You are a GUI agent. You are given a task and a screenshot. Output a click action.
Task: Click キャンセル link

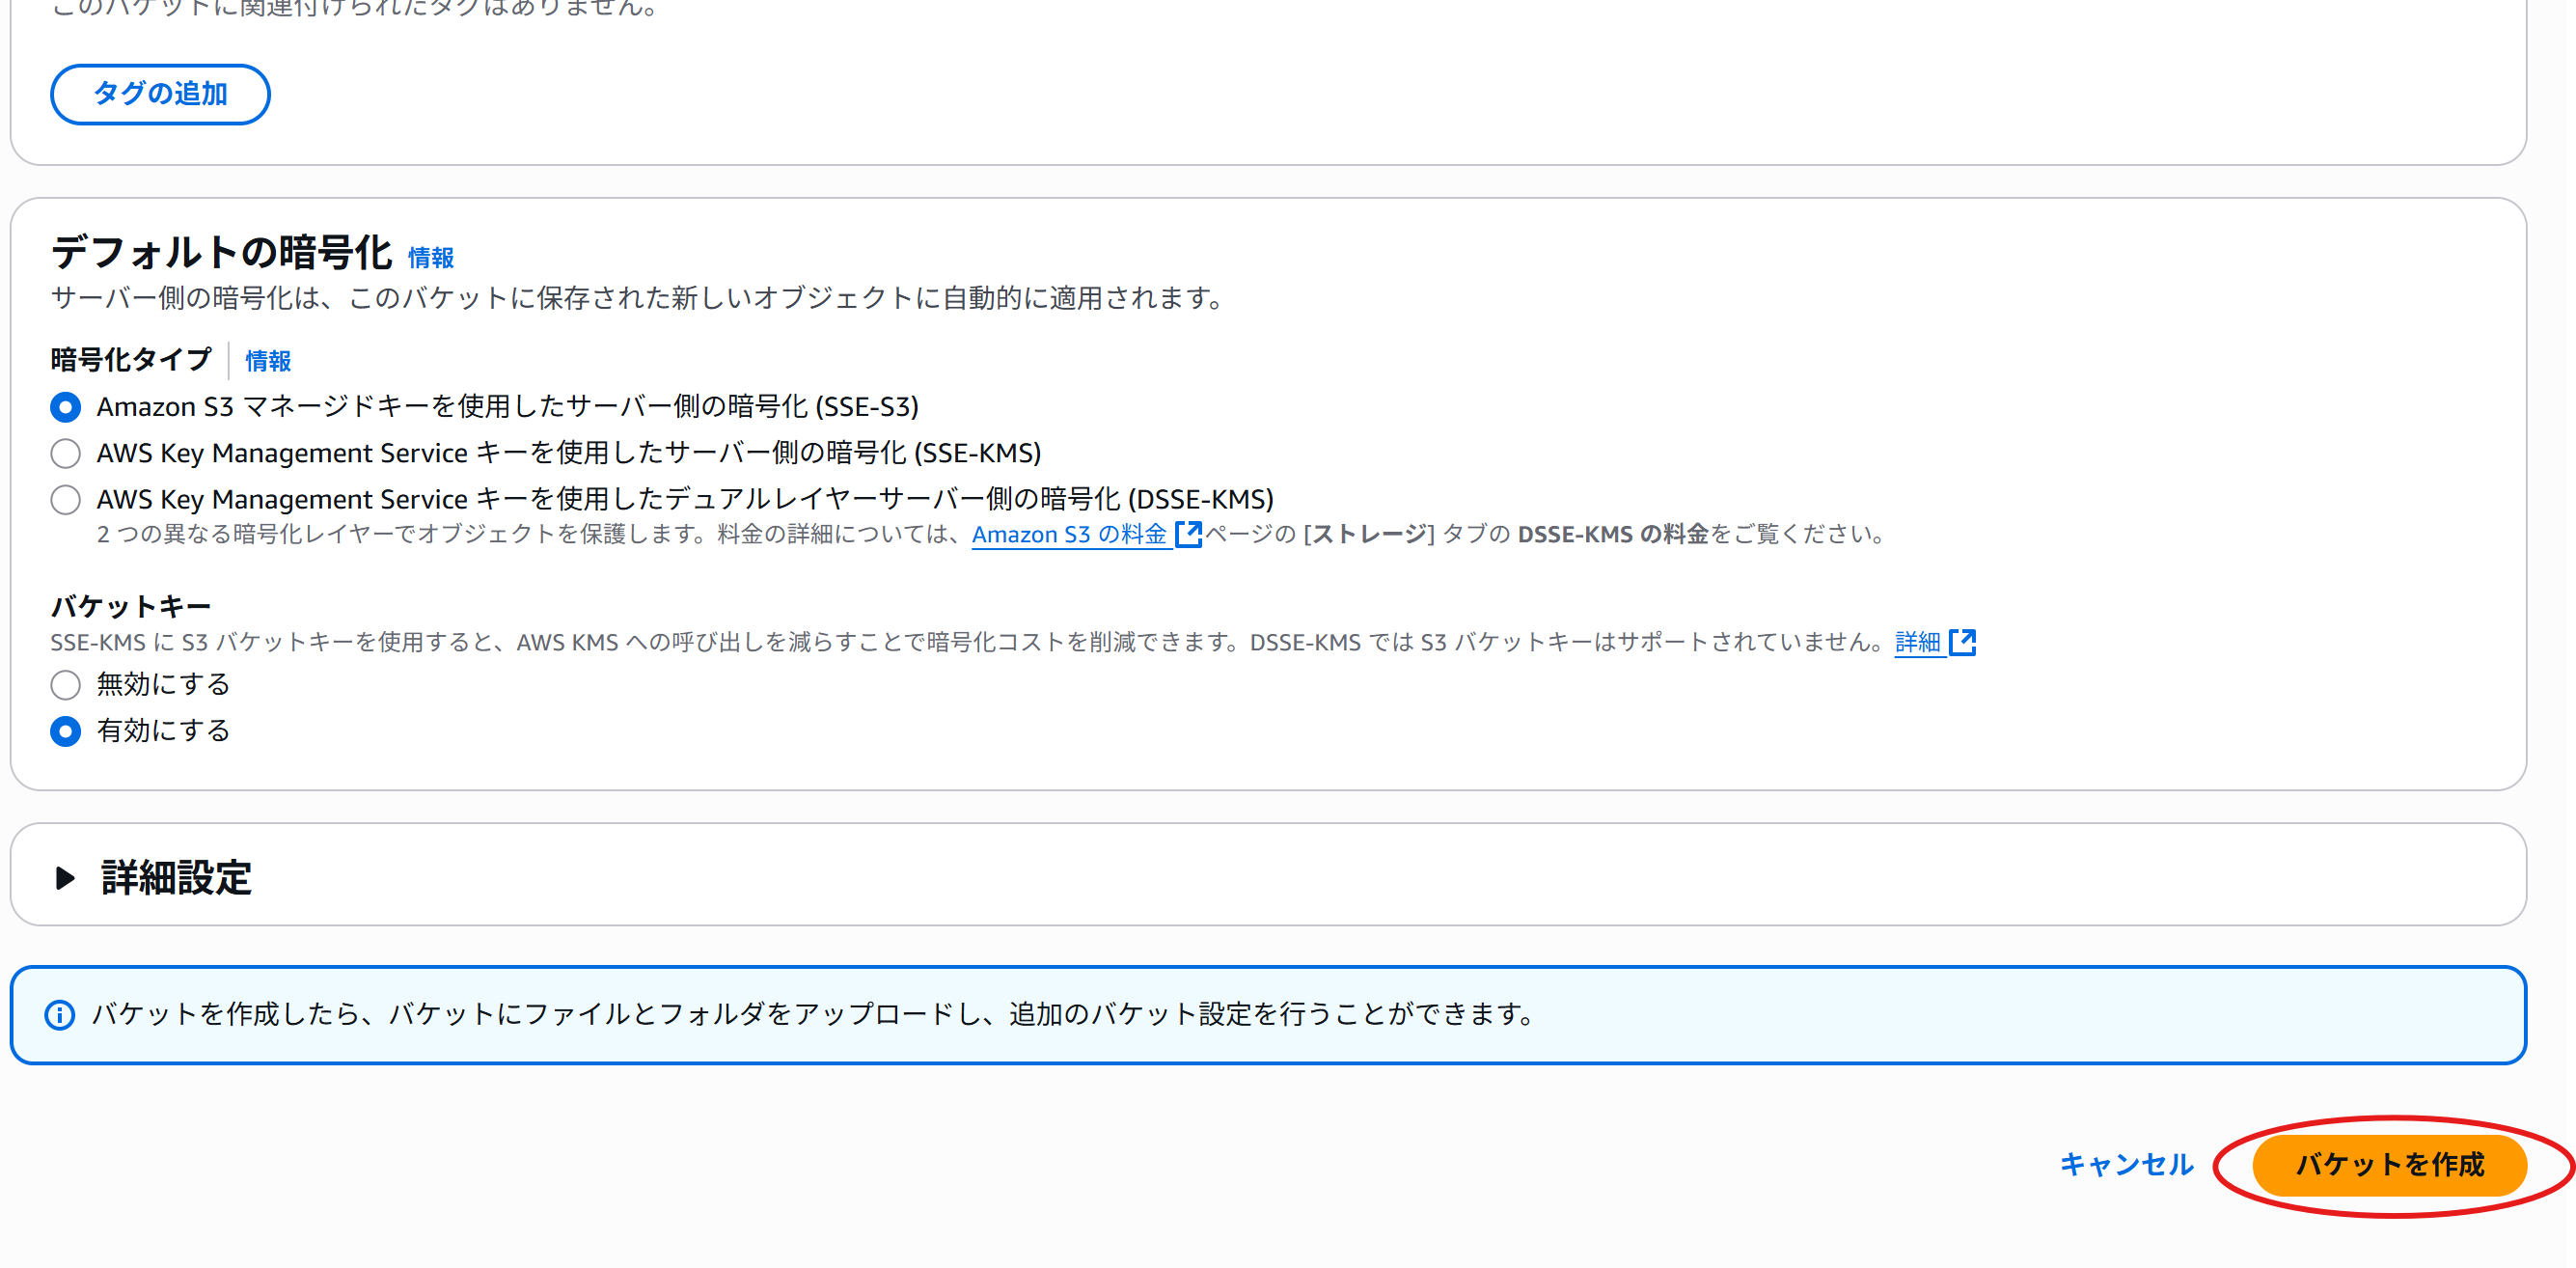pos(2126,1165)
